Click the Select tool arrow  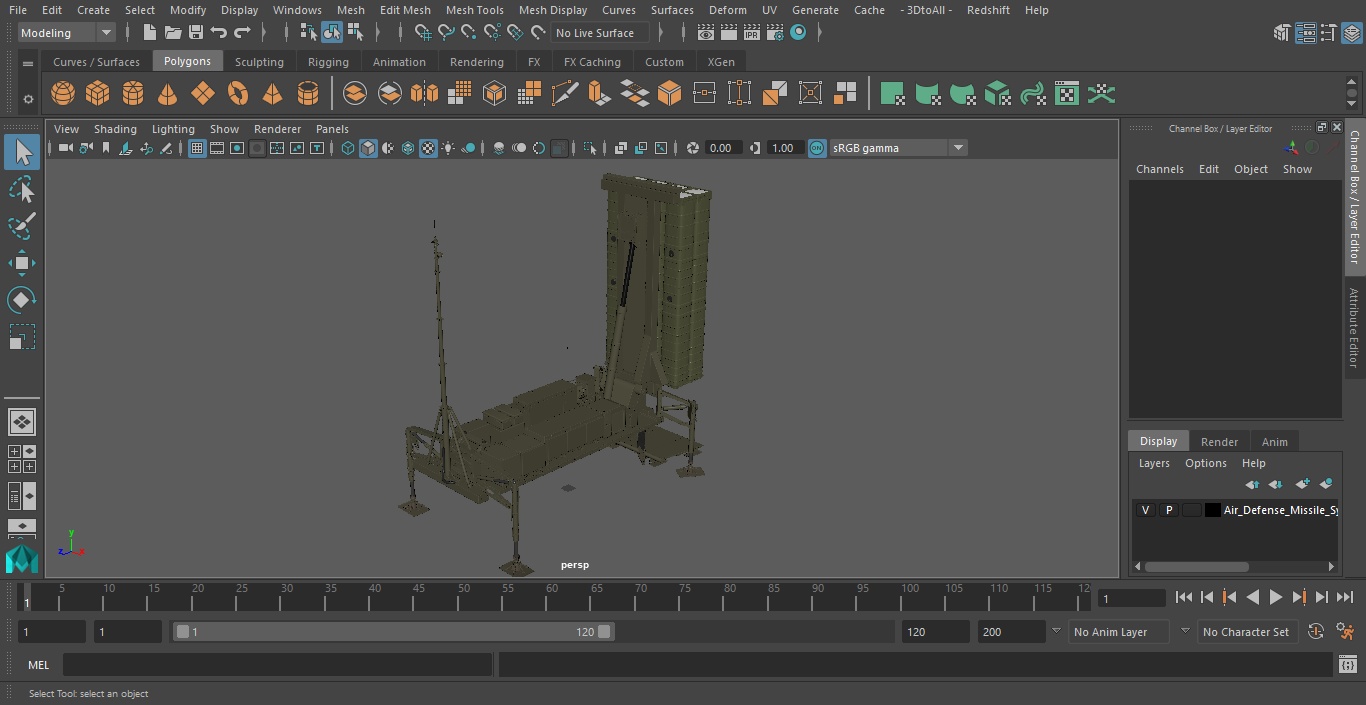[22, 152]
